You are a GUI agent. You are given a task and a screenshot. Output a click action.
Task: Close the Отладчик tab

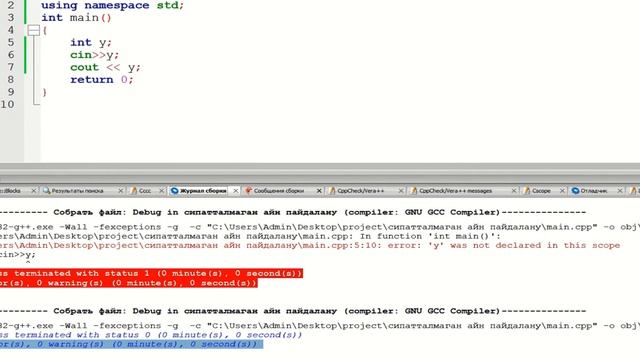click(620, 191)
